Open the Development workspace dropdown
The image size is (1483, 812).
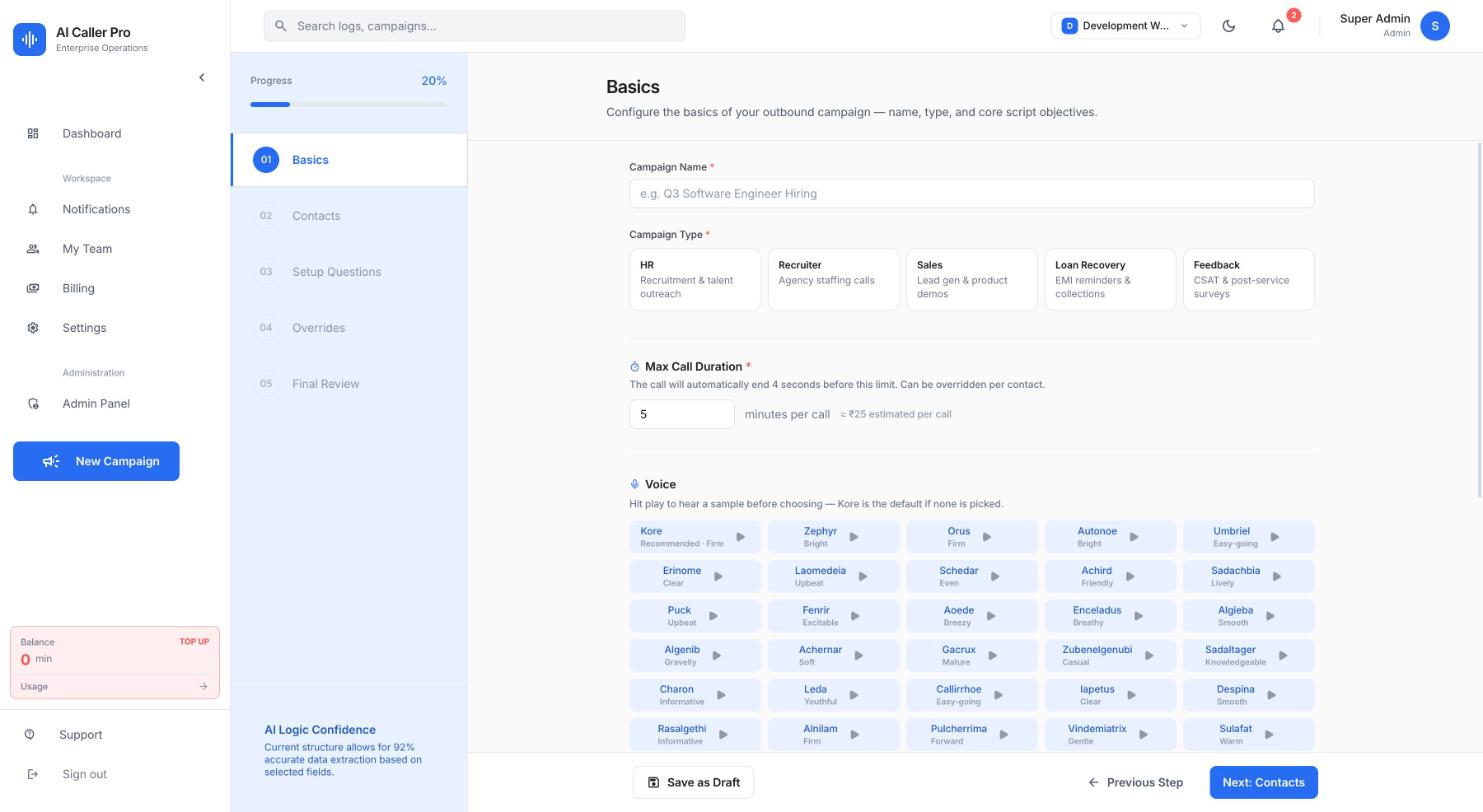click(x=1125, y=26)
